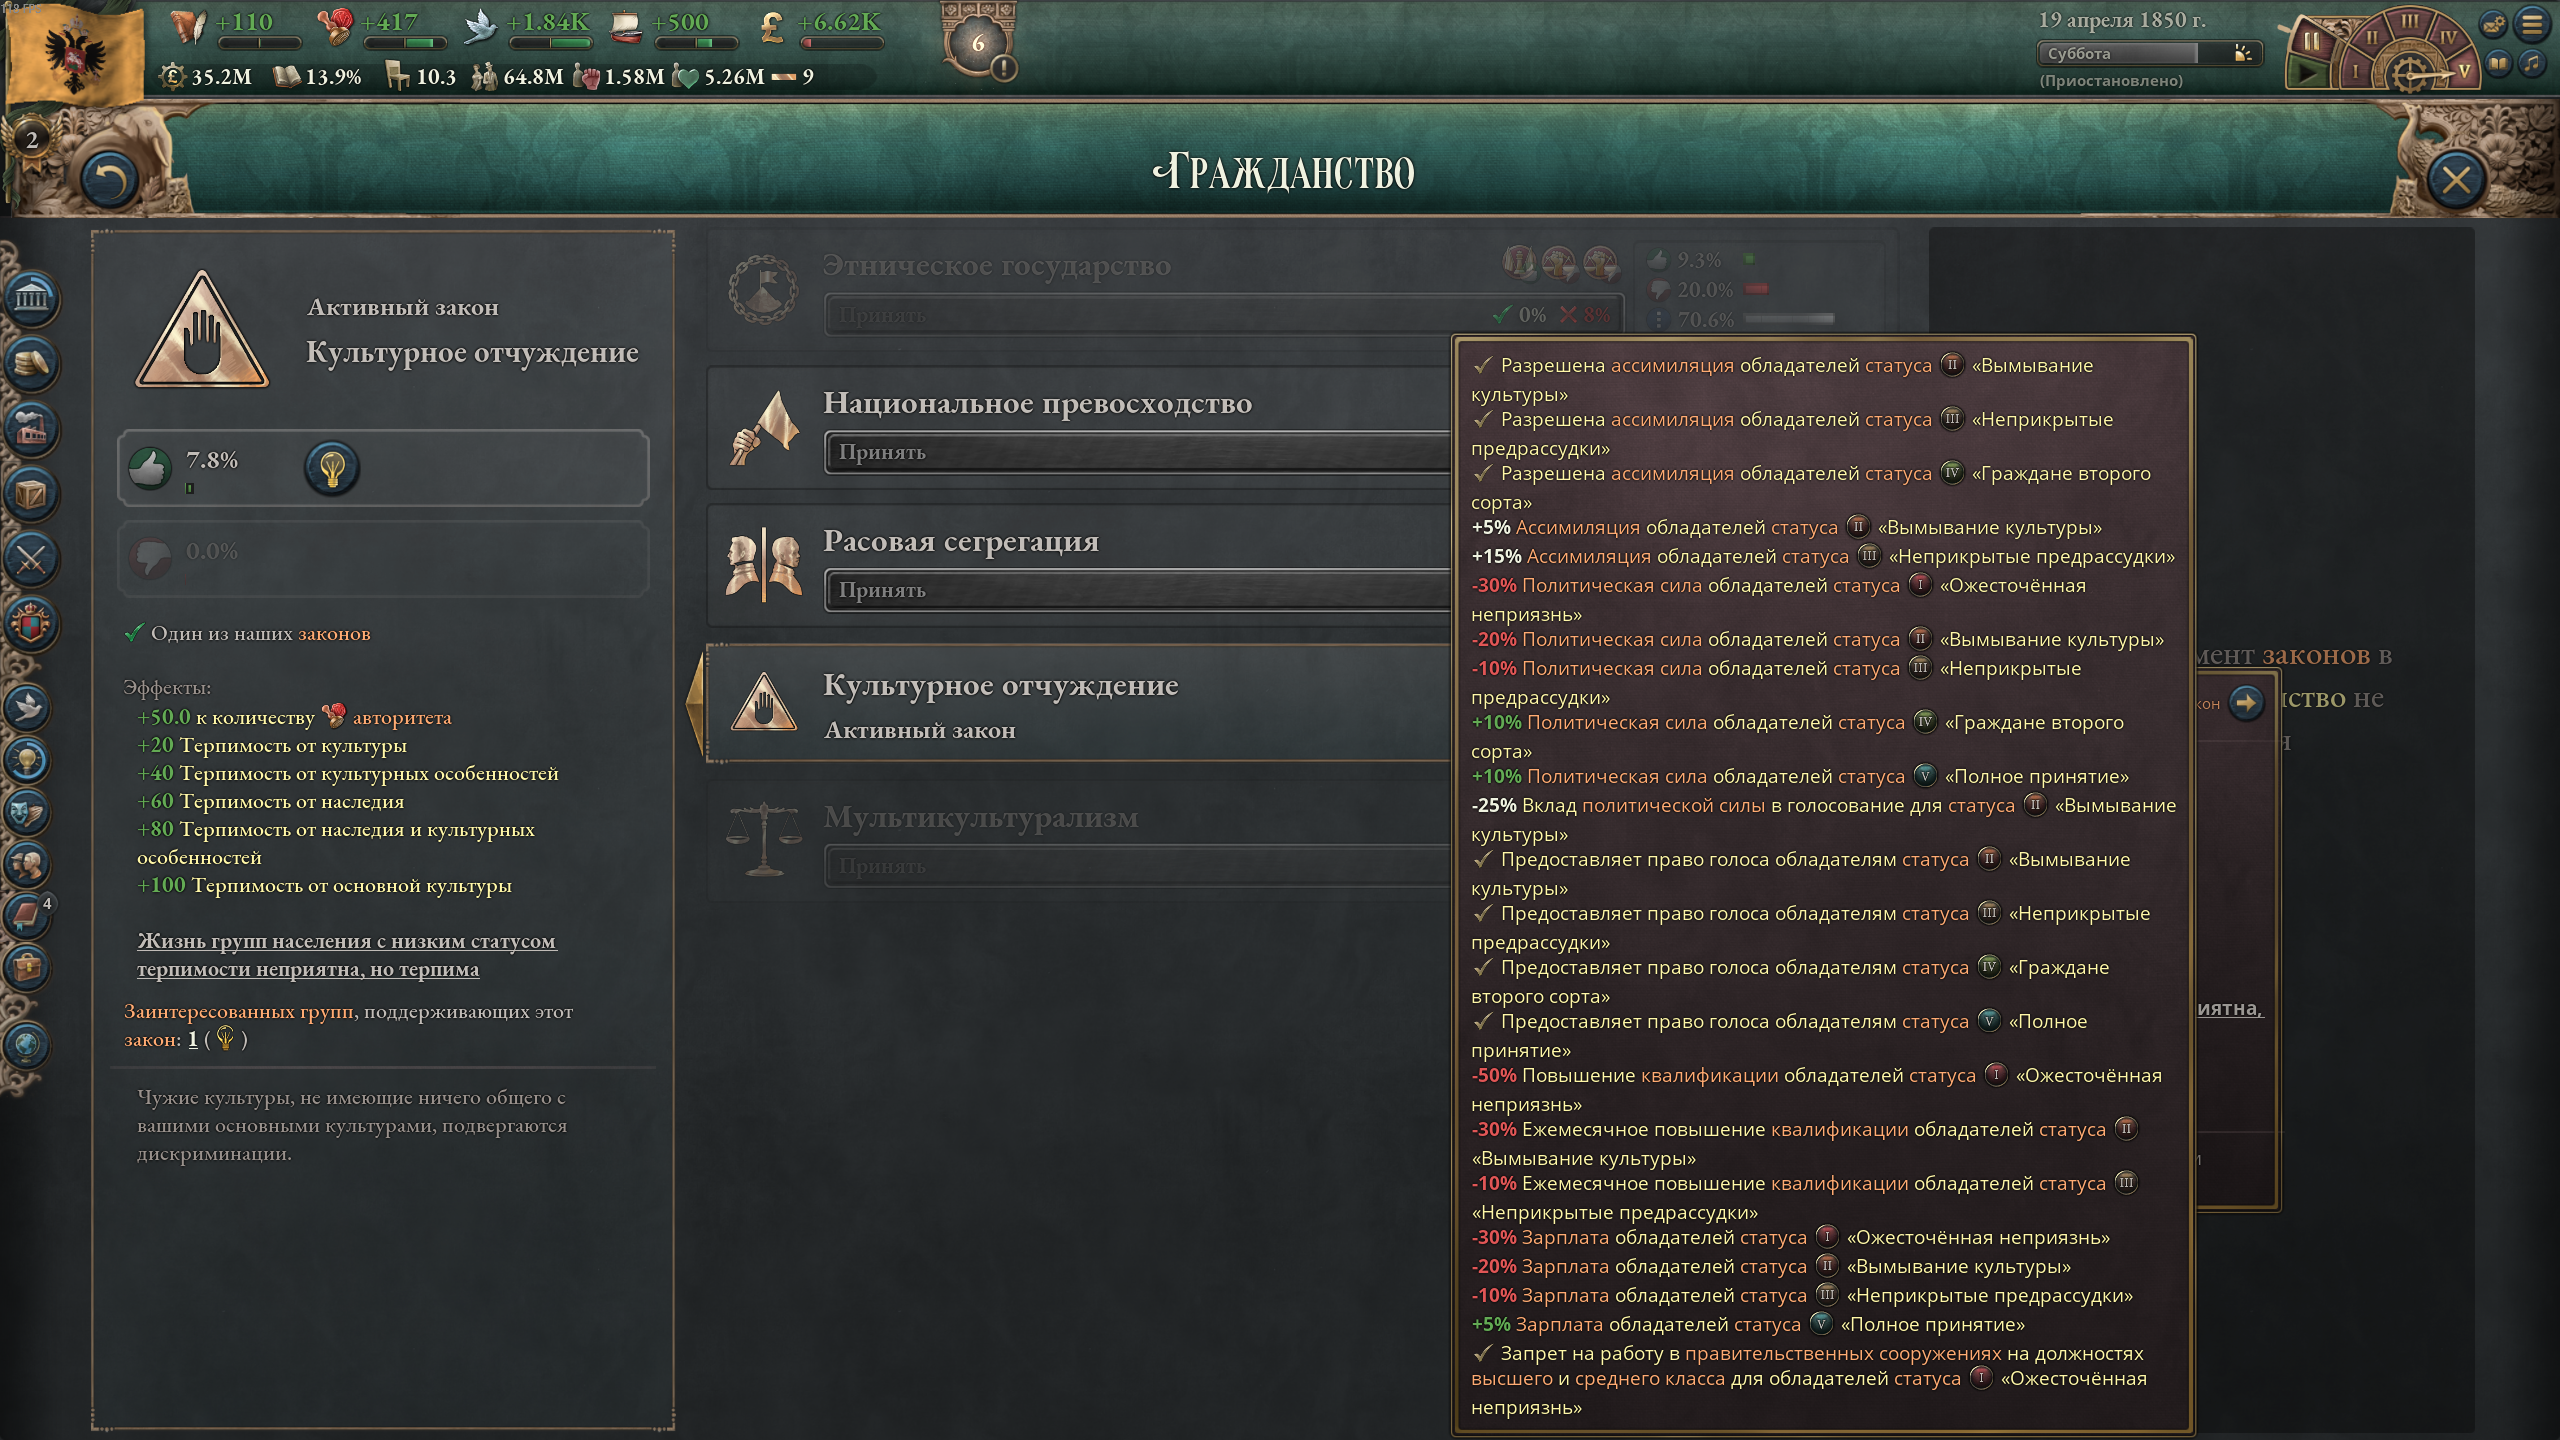Set game speed to V
This screenshot has height=1440, width=2560.
click(2463, 72)
